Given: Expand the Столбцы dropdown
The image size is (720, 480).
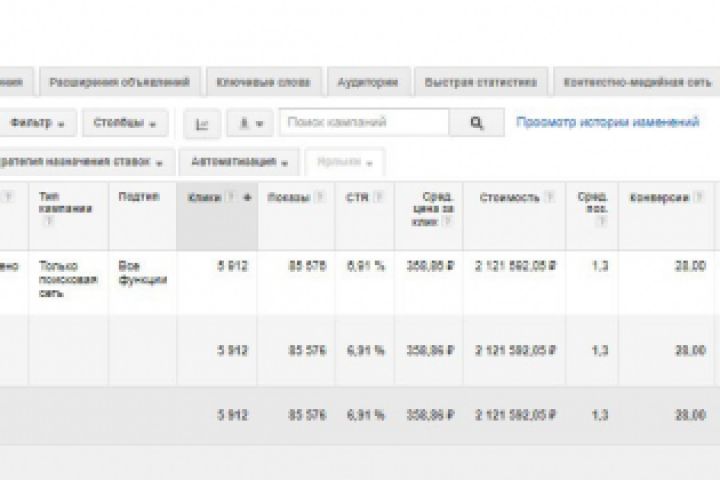Looking at the screenshot, I should (x=124, y=124).
